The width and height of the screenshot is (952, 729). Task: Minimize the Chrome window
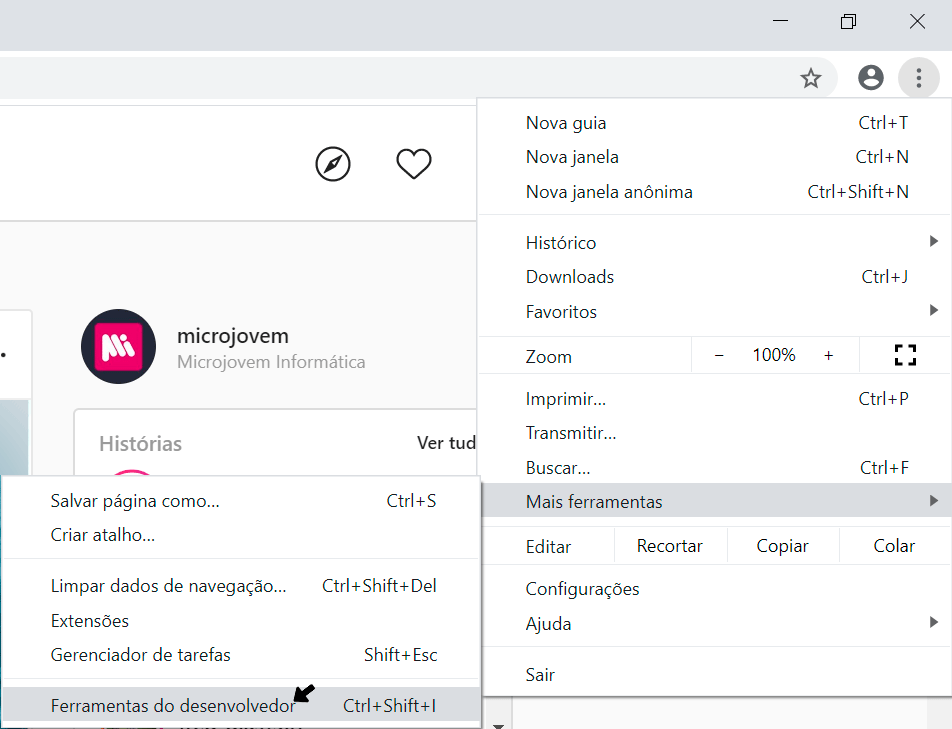(x=780, y=21)
